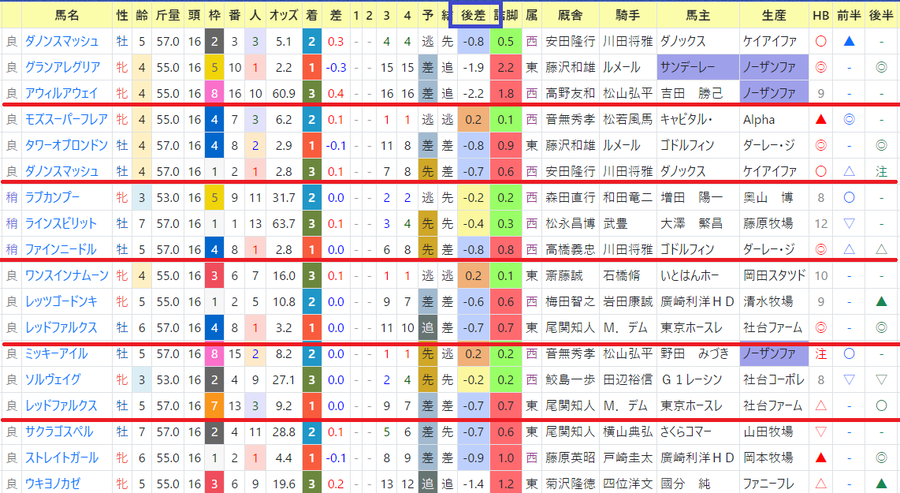Open the ラインスピリット horse link

tap(61, 223)
